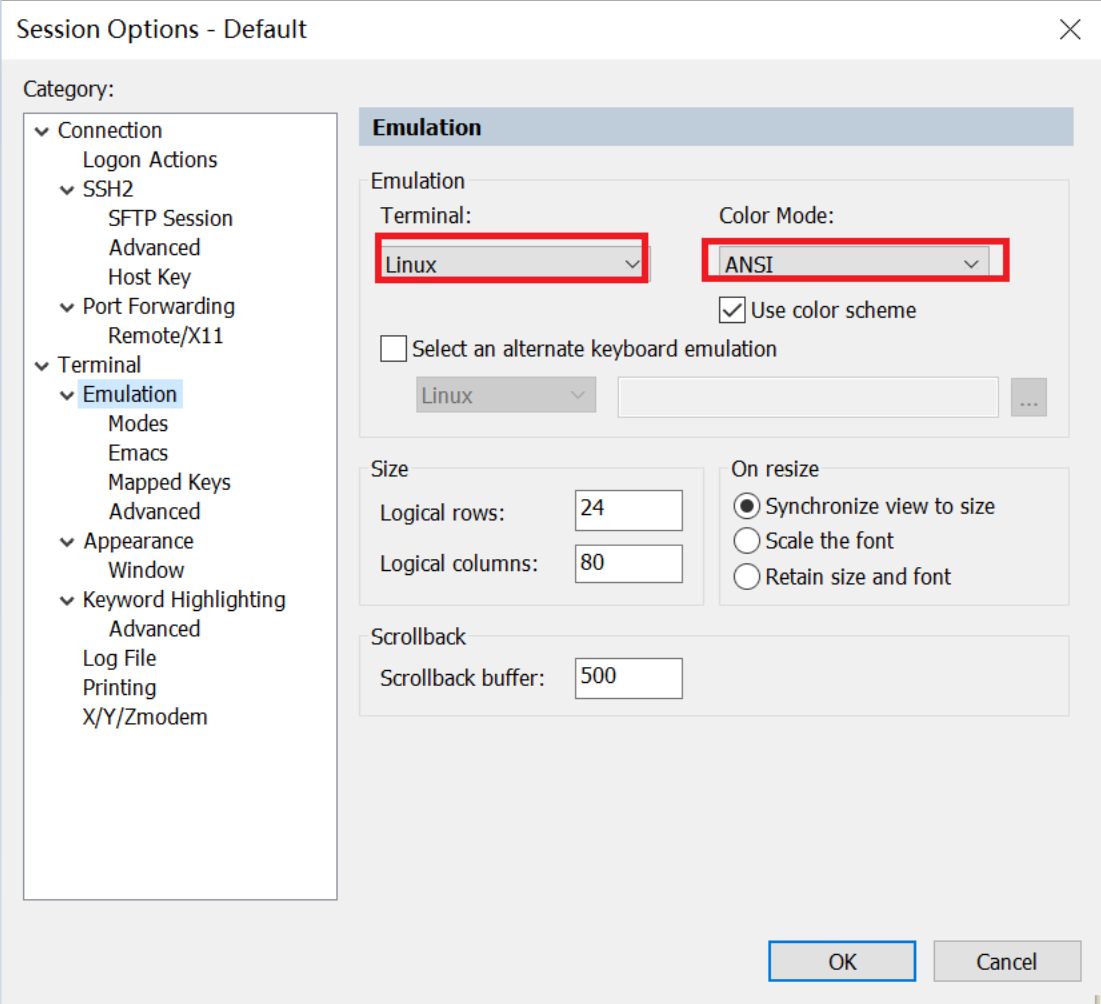
Task: Click the OK button
Action: point(842,961)
